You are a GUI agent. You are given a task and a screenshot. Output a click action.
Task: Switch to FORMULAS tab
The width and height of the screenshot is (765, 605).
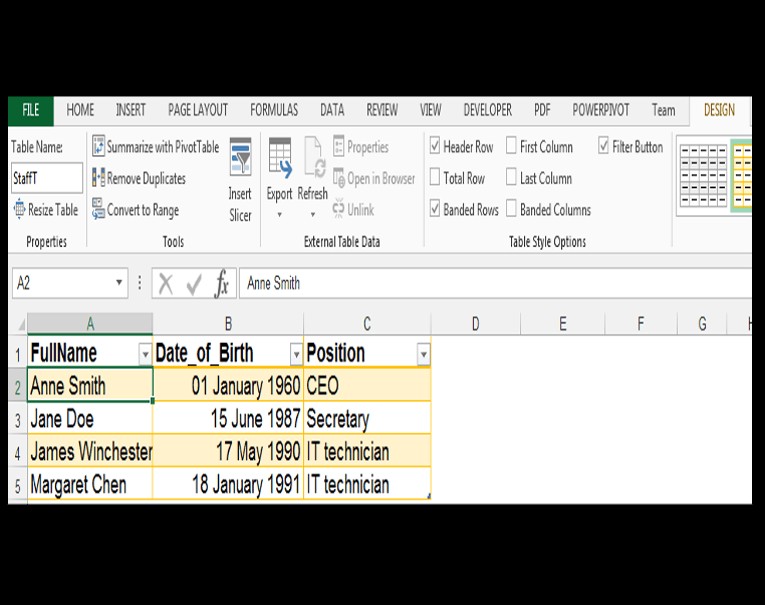[274, 110]
